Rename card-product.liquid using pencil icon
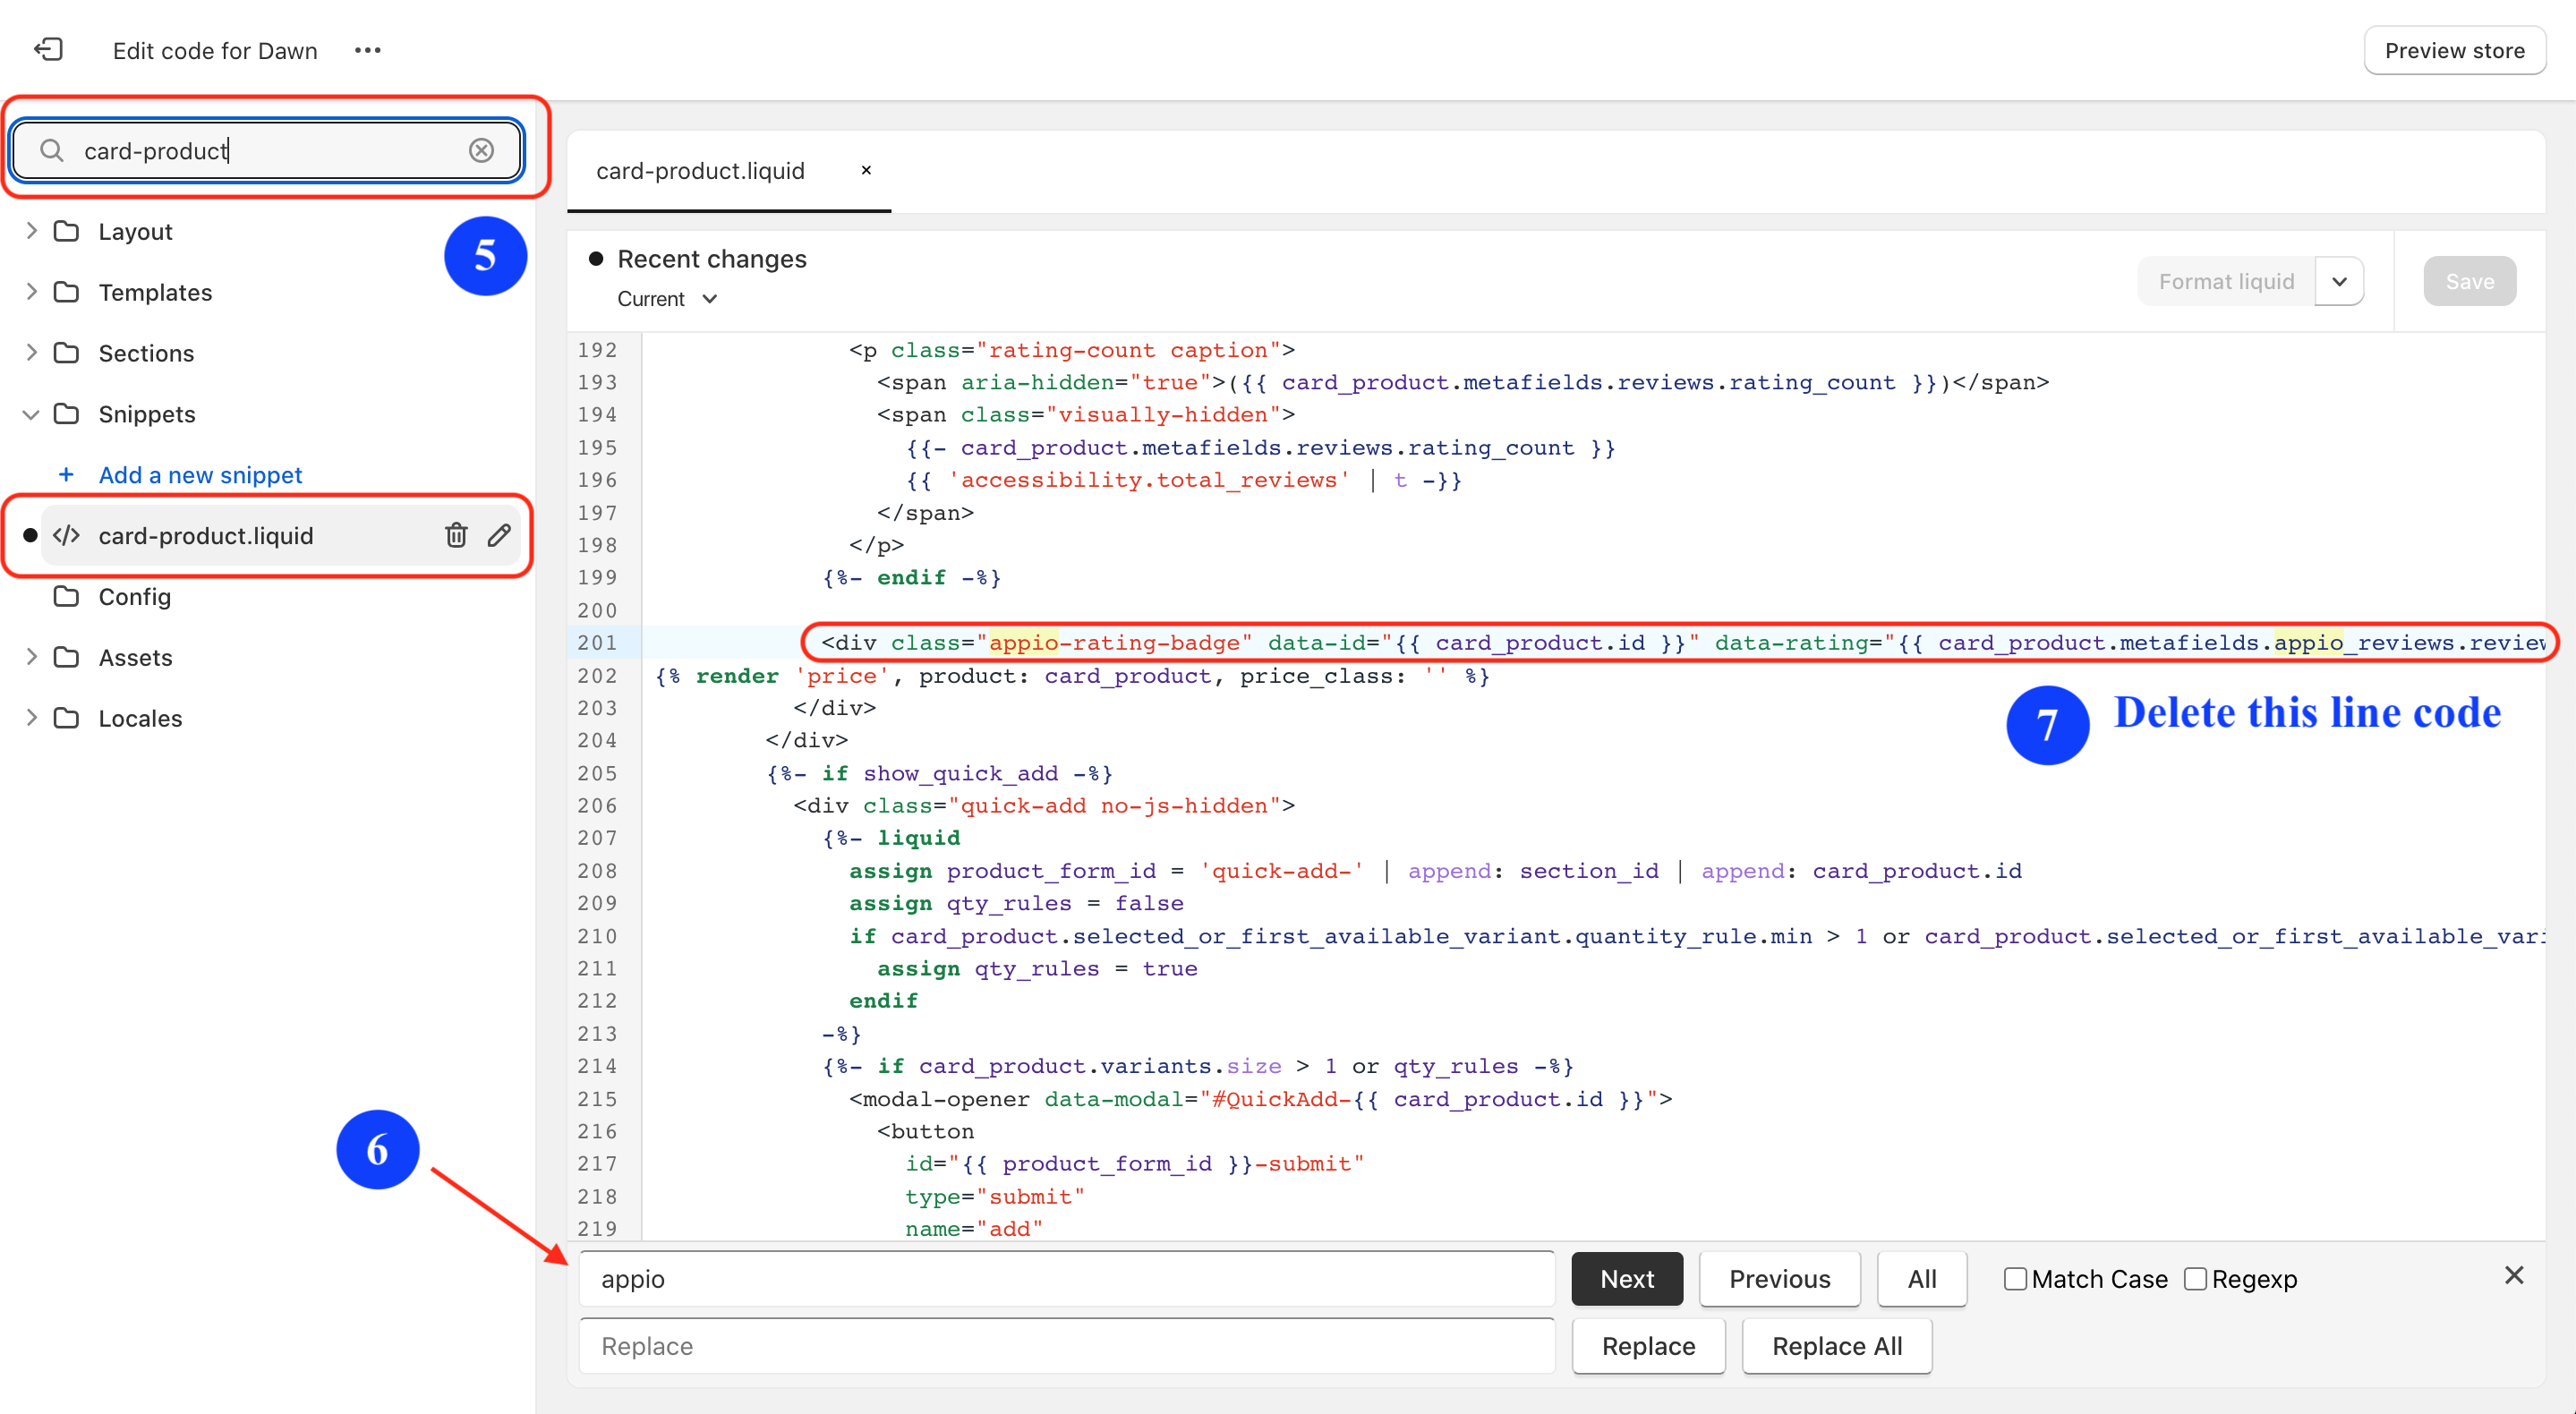2576x1414 pixels. (499, 535)
